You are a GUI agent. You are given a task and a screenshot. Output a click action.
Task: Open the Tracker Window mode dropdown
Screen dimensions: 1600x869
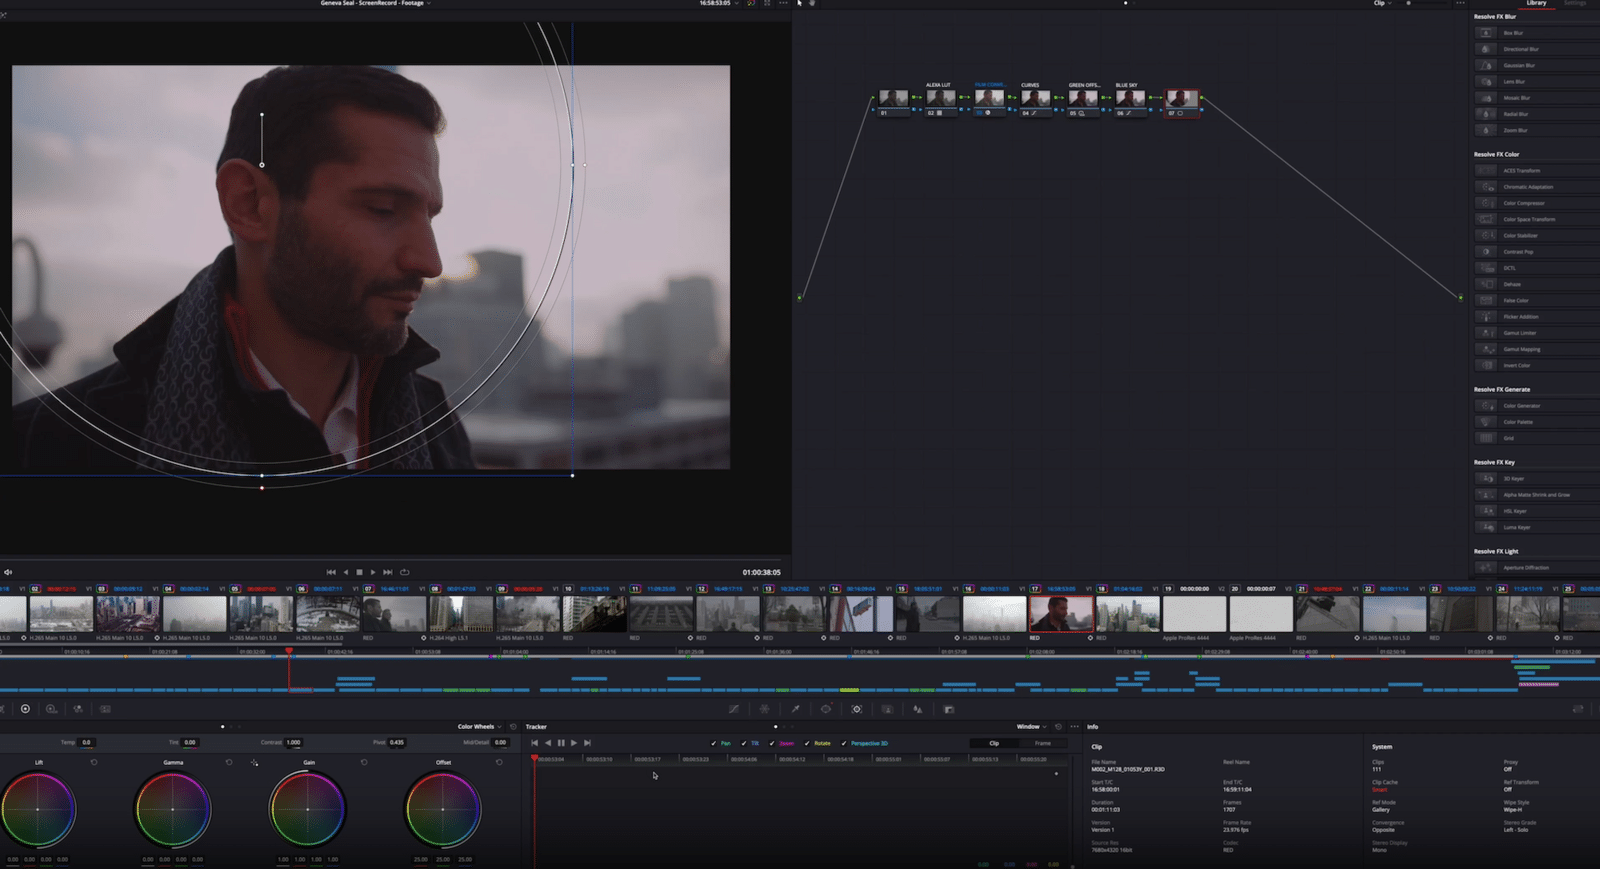click(x=1032, y=727)
